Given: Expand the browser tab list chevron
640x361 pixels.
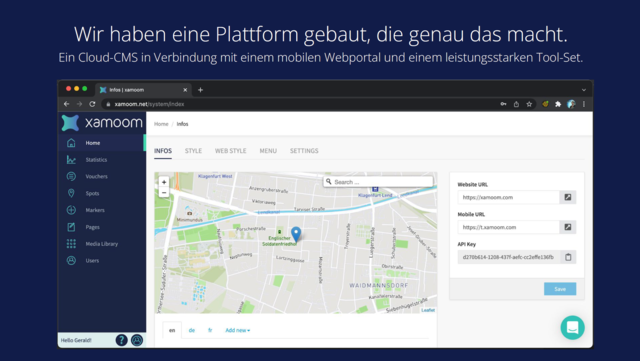Looking at the screenshot, I should (x=584, y=90).
